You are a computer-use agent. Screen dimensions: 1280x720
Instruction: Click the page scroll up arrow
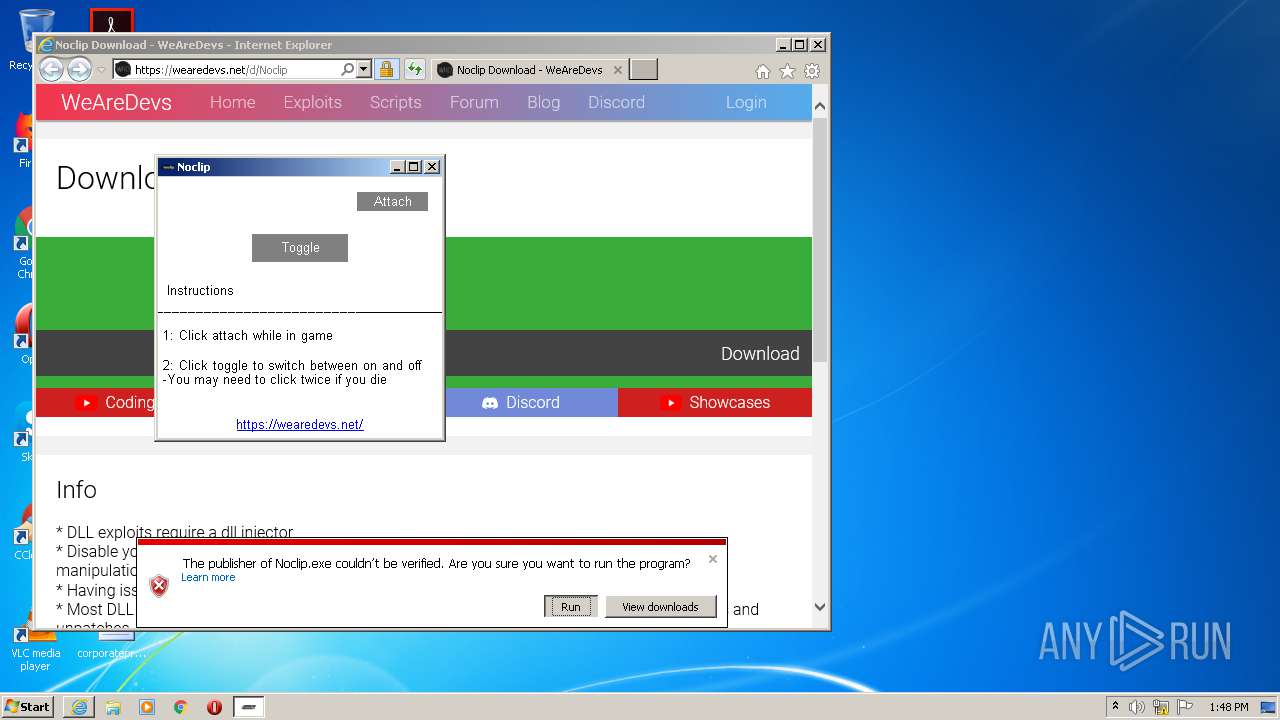pyautogui.click(x=820, y=106)
